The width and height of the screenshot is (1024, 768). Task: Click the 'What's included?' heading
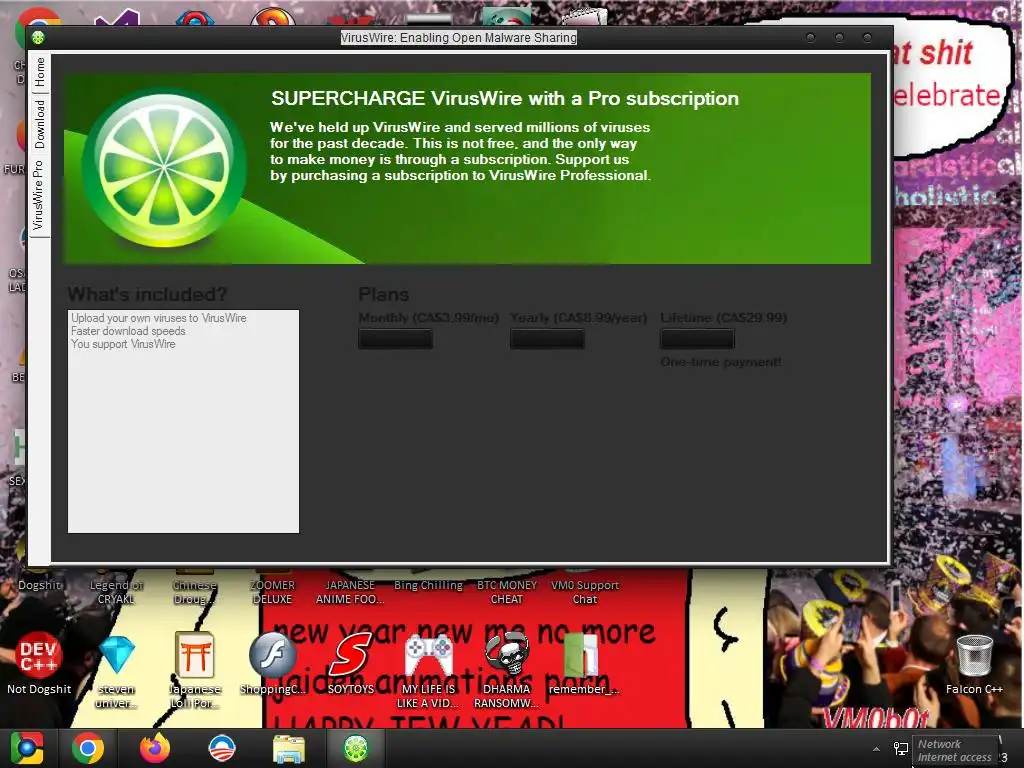pos(147,295)
